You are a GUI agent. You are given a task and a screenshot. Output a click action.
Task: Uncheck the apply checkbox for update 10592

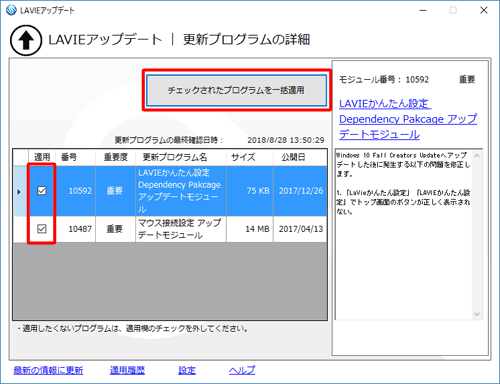coord(42,191)
